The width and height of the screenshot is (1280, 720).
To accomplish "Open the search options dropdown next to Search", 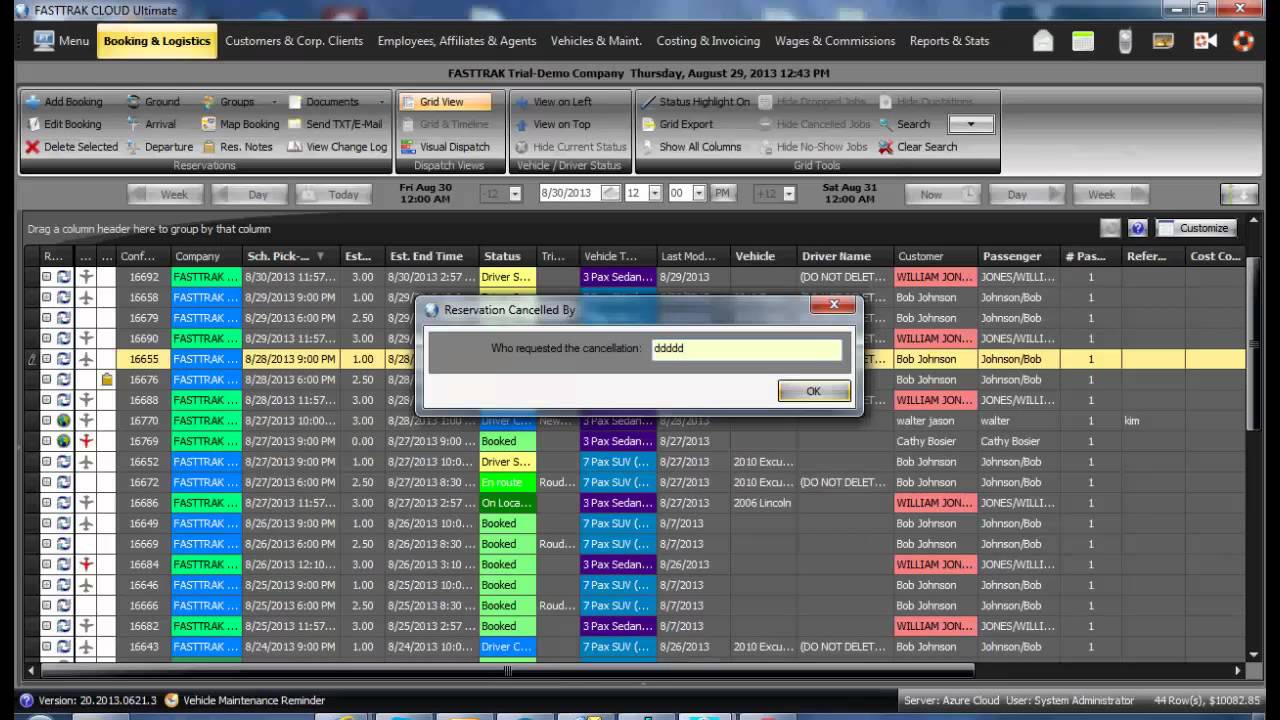I will (x=970, y=124).
